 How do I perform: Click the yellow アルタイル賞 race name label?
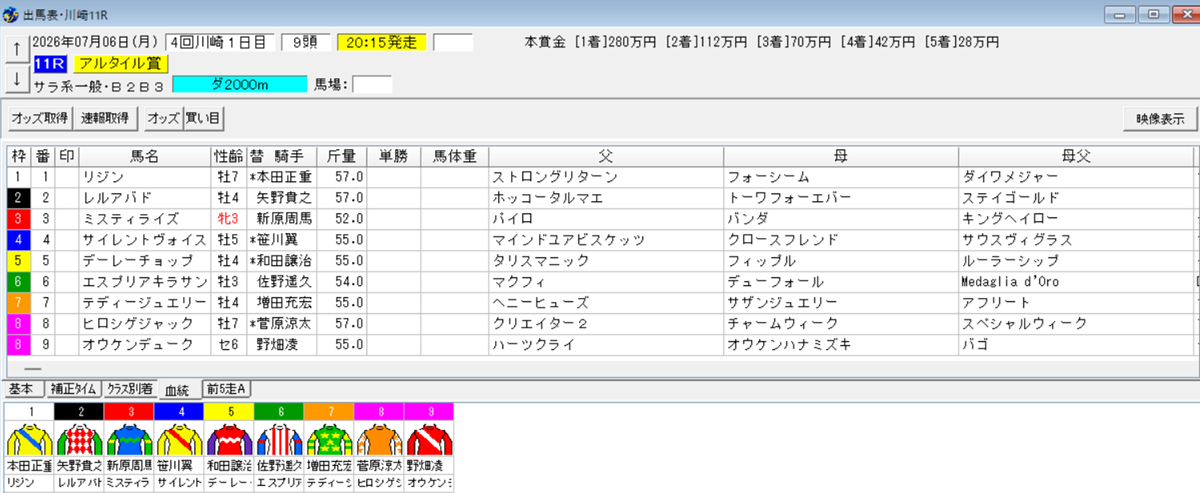tap(121, 64)
